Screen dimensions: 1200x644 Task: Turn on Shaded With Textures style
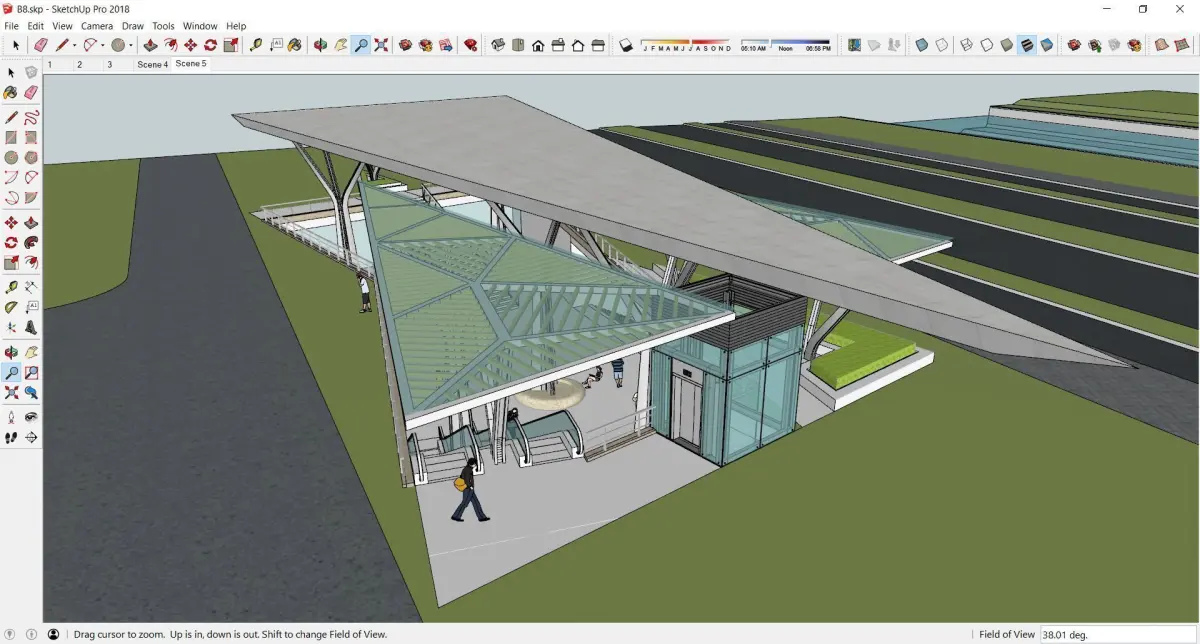tap(1026, 45)
